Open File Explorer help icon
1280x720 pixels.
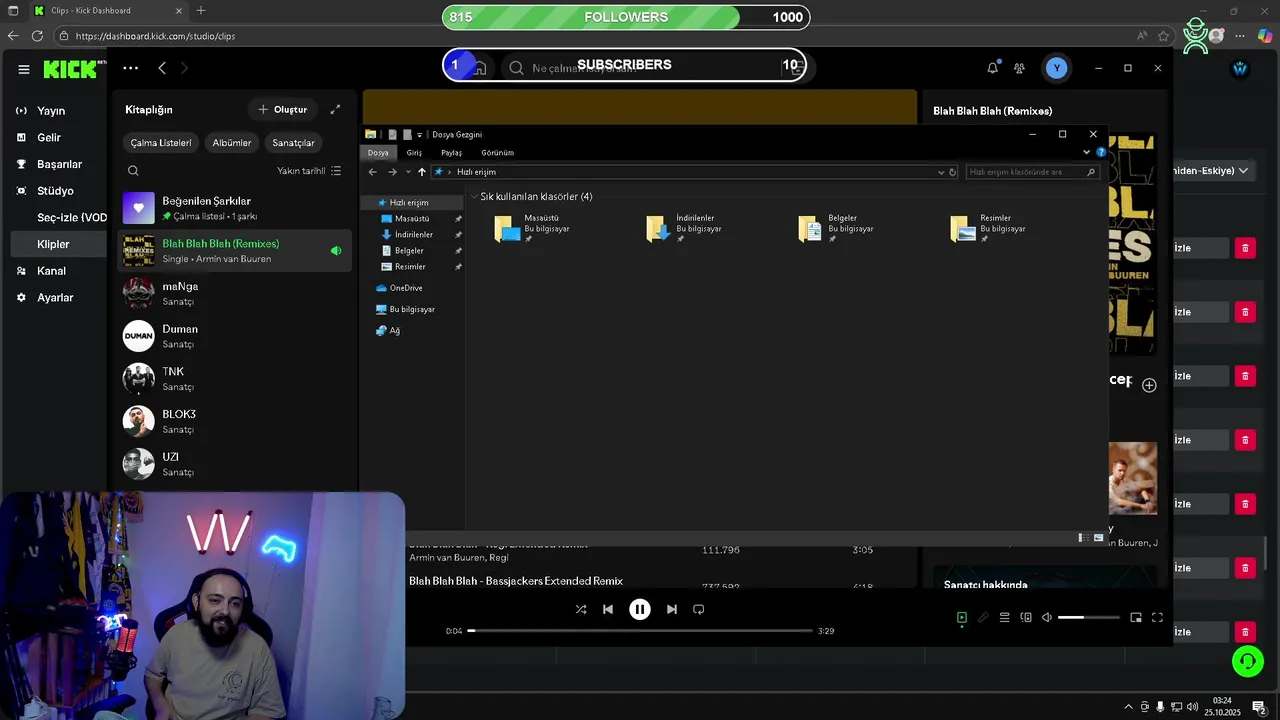coord(1101,152)
